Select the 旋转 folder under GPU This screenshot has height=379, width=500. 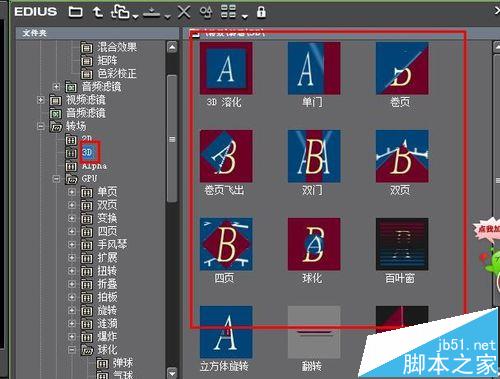107,310
